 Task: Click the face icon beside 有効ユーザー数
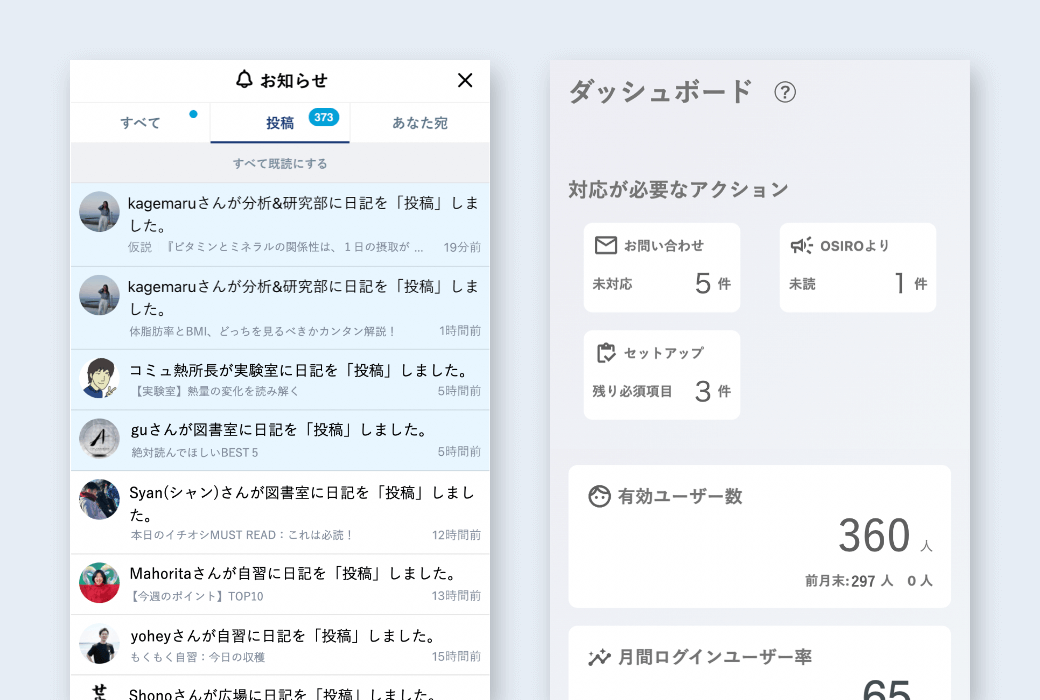pos(599,496)
